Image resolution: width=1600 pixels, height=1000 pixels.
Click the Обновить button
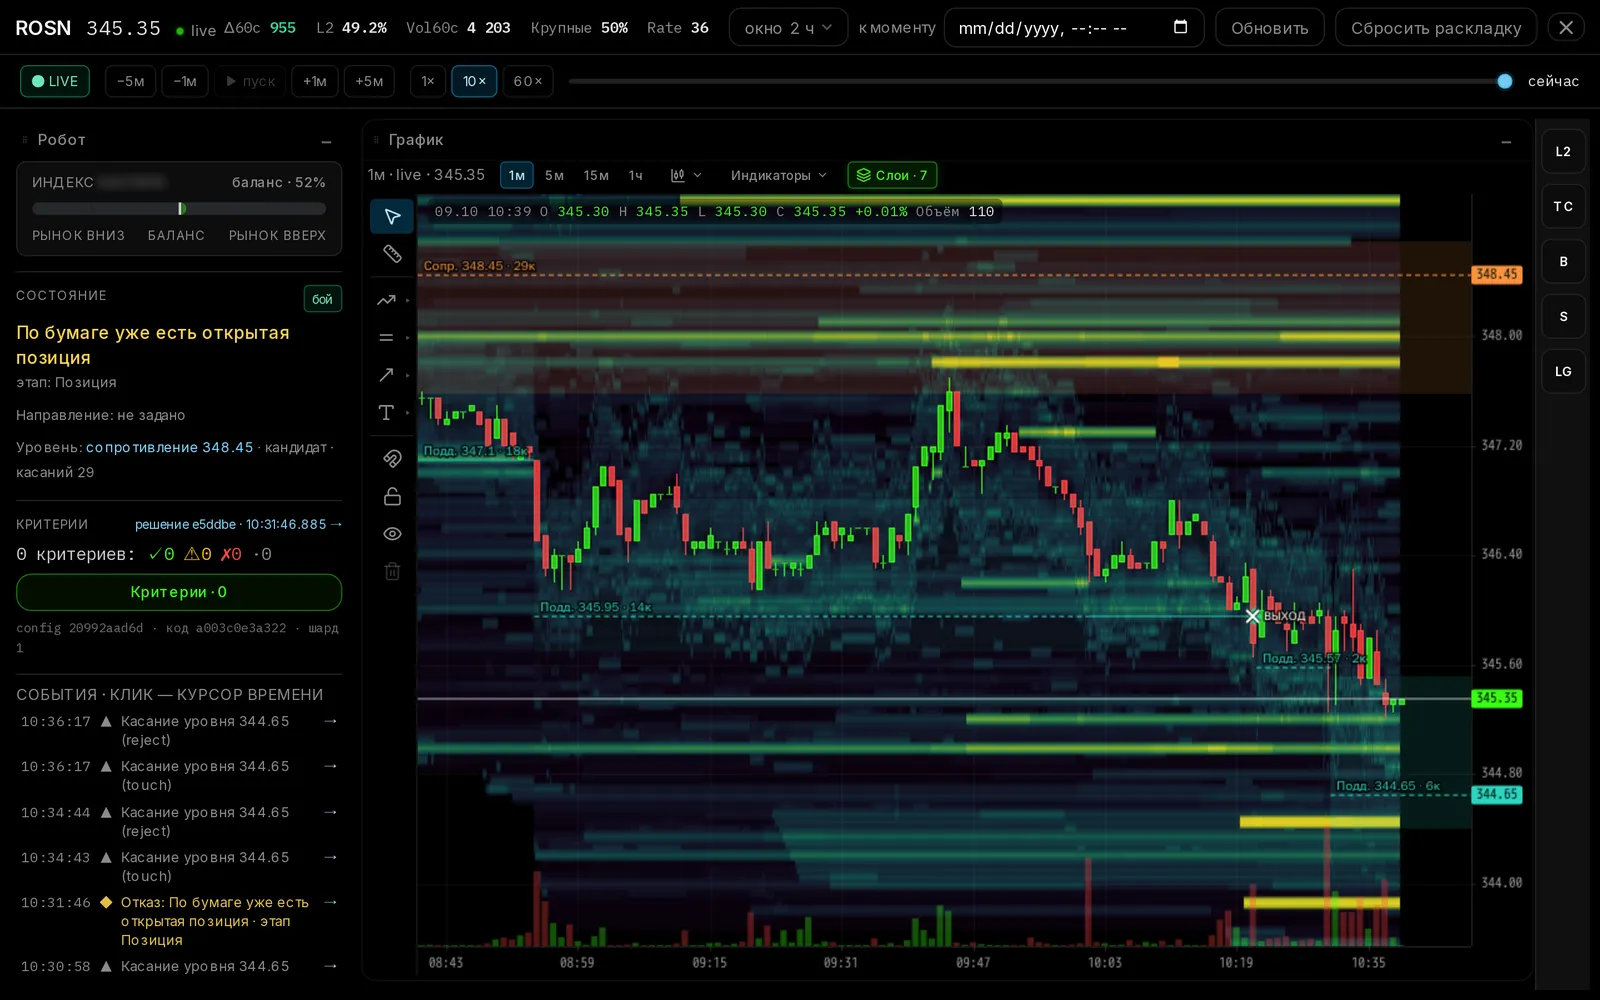pyautogui.click(x=1270, y=27)
